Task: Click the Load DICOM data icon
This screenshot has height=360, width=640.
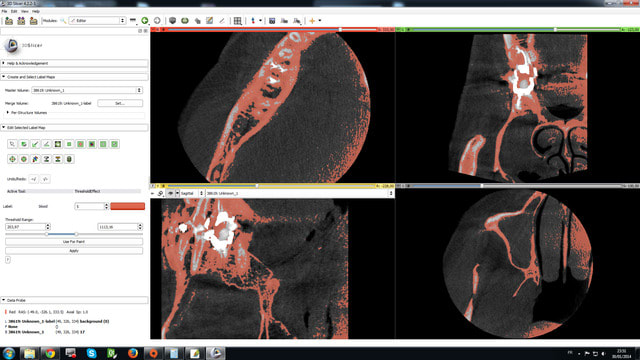Action: click(x=21, y=20)
